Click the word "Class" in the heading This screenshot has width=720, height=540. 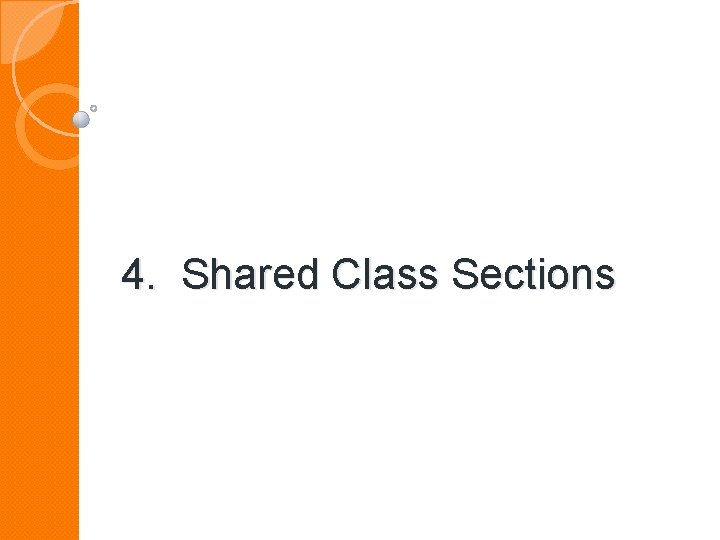385,274
